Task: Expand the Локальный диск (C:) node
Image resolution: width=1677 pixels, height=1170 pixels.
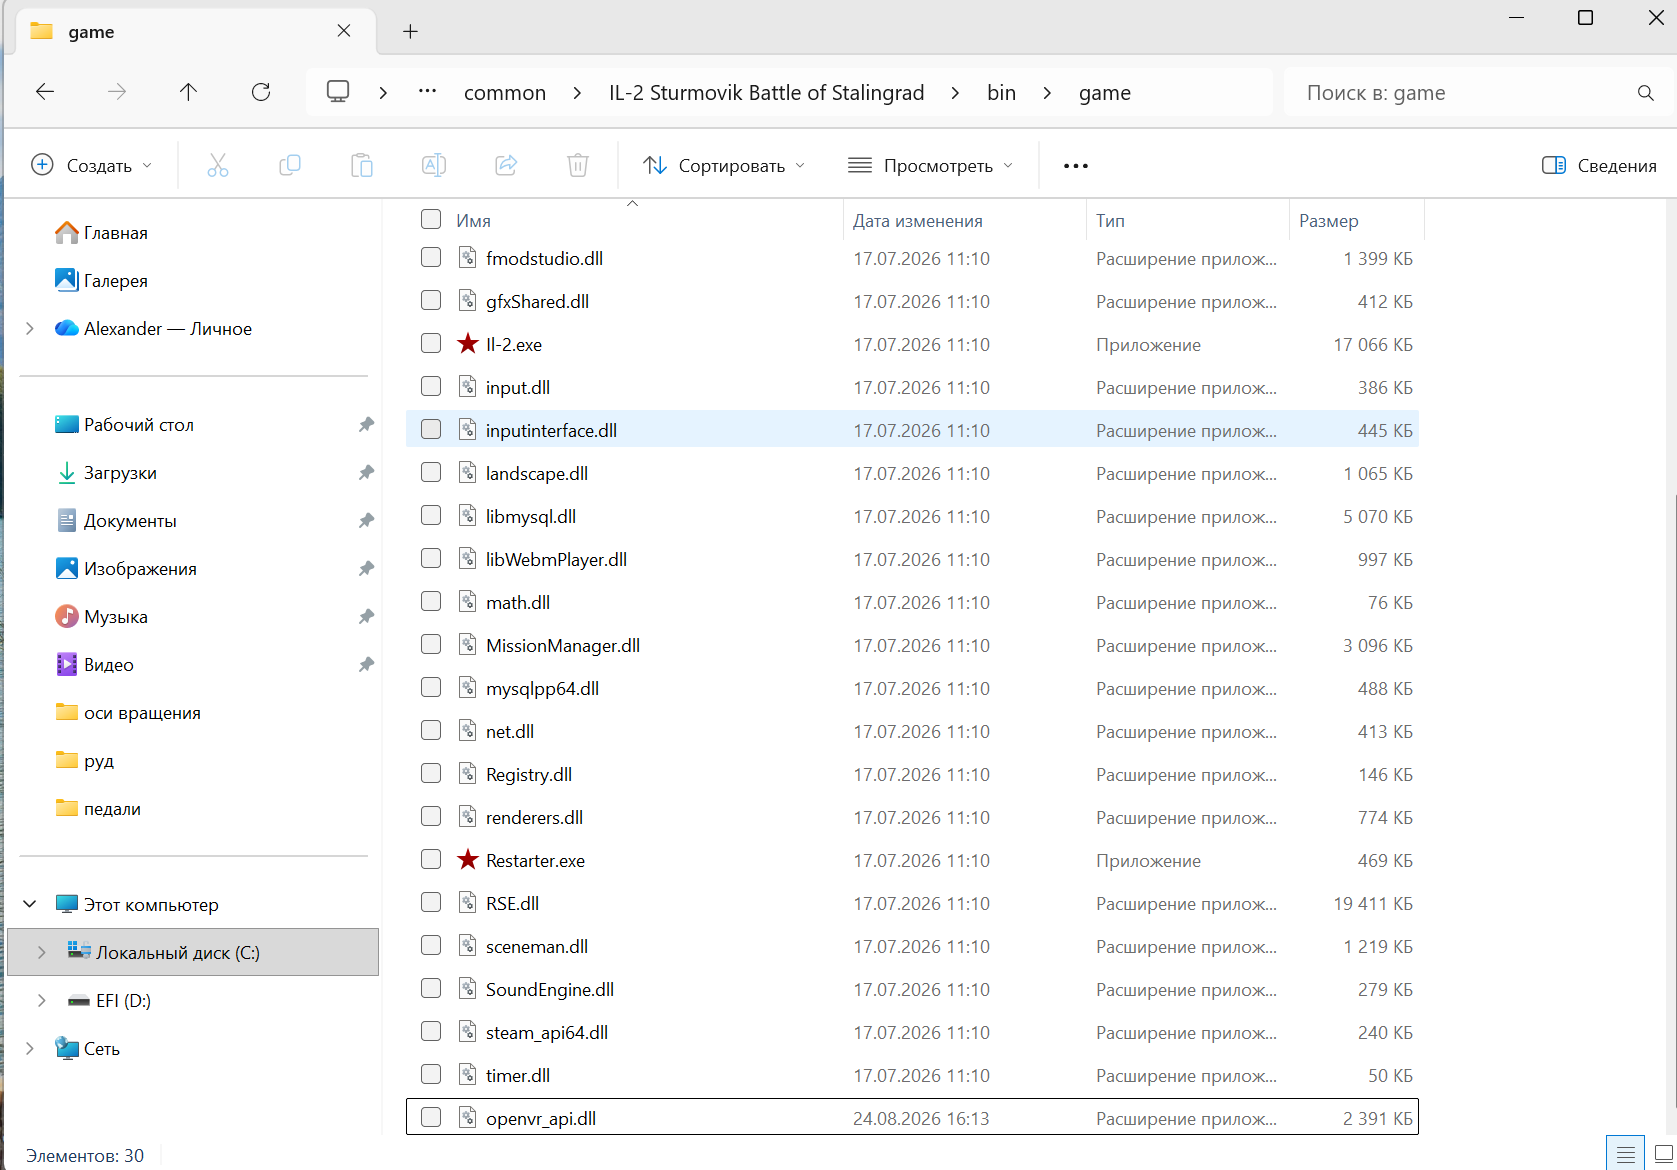Action: coord(42,952)
